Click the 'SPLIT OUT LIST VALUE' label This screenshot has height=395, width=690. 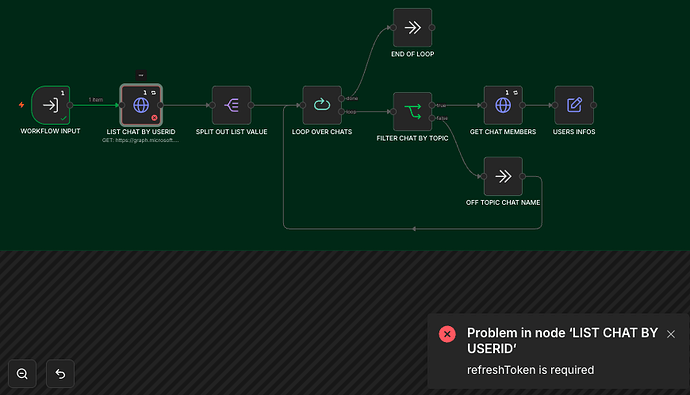(x=231, y=132)
